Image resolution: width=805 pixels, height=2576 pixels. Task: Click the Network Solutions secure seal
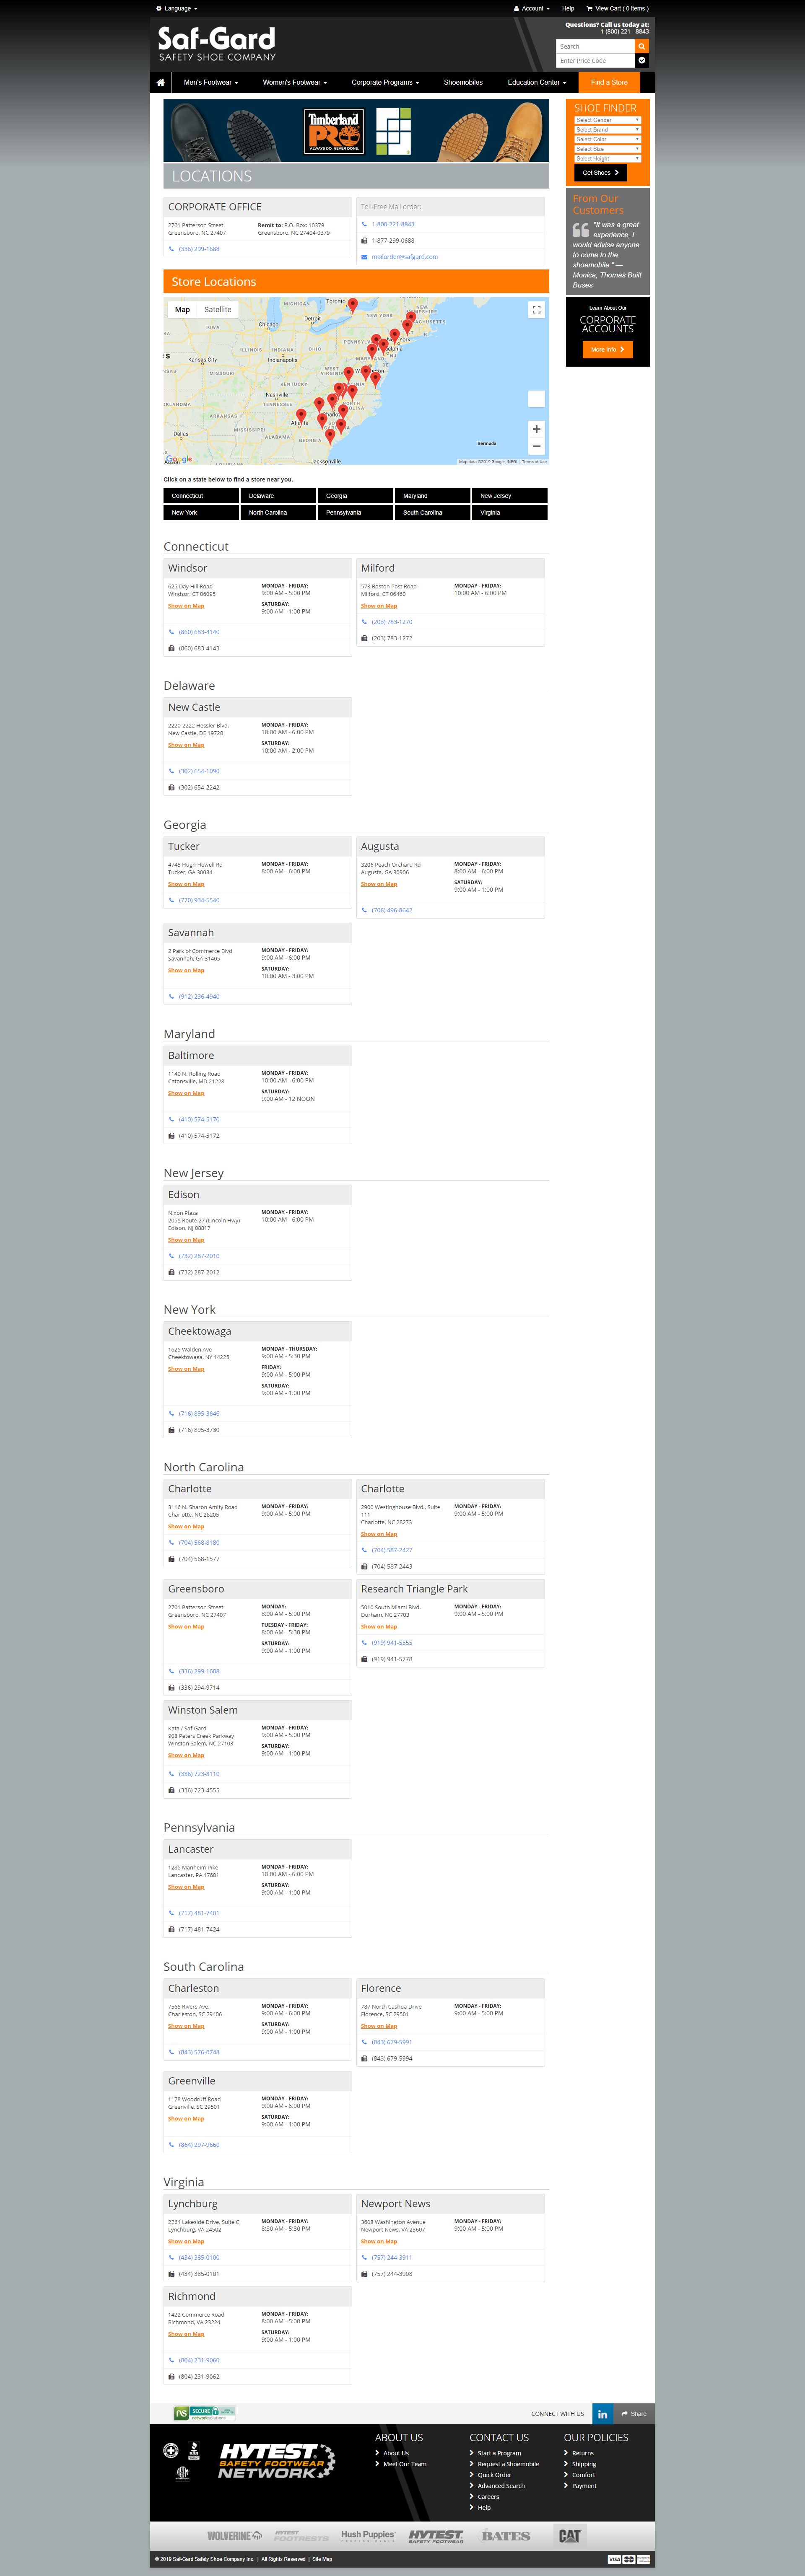(x=204, y=2412)
